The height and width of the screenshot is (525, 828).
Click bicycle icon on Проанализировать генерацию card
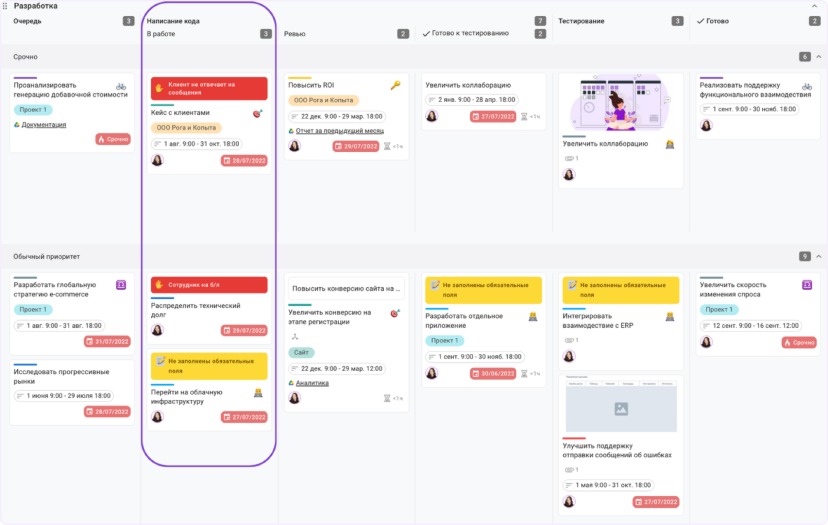121,86
